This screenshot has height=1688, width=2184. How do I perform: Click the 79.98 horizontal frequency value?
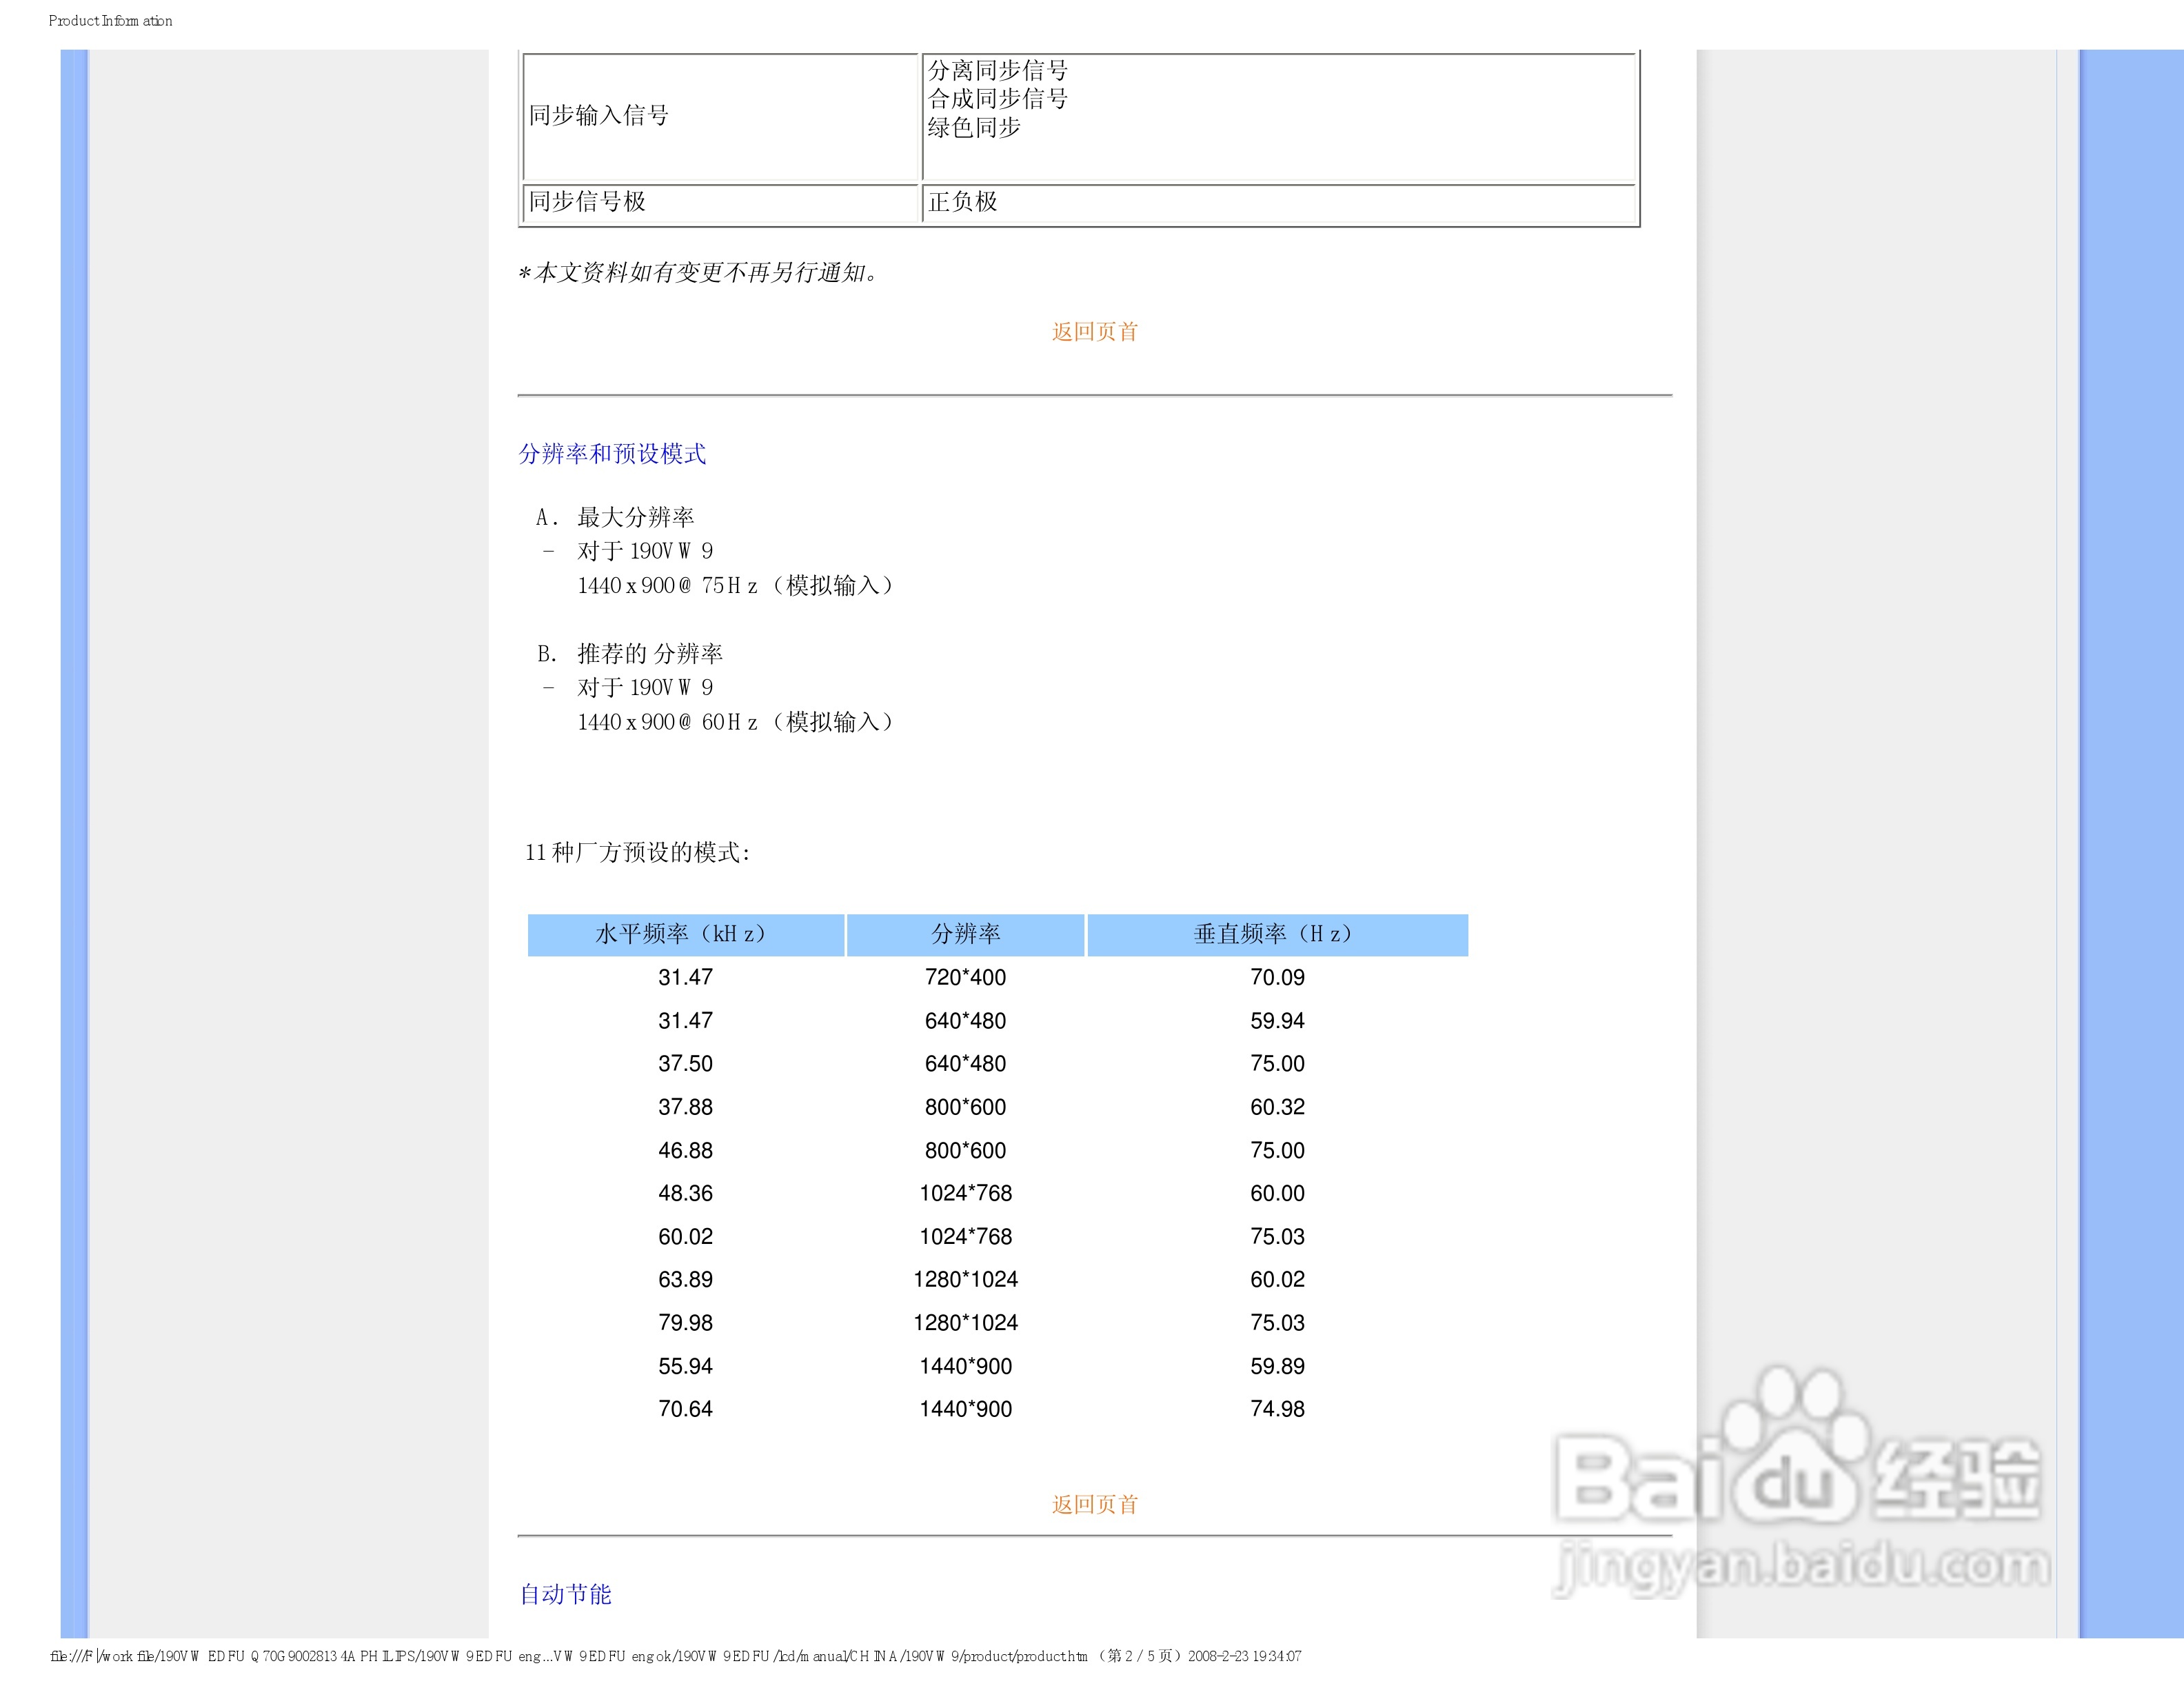pos(685,1323)
